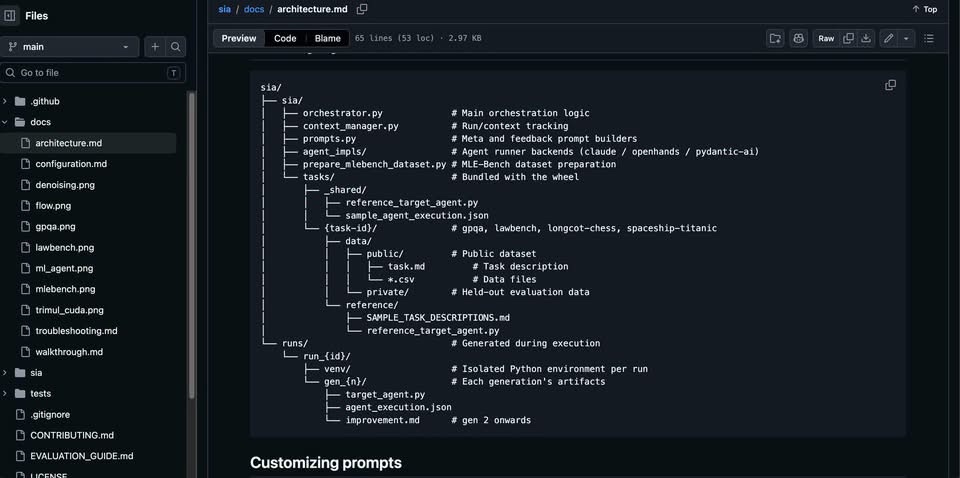Click the Copilot icon button

(x=798, y=39)
